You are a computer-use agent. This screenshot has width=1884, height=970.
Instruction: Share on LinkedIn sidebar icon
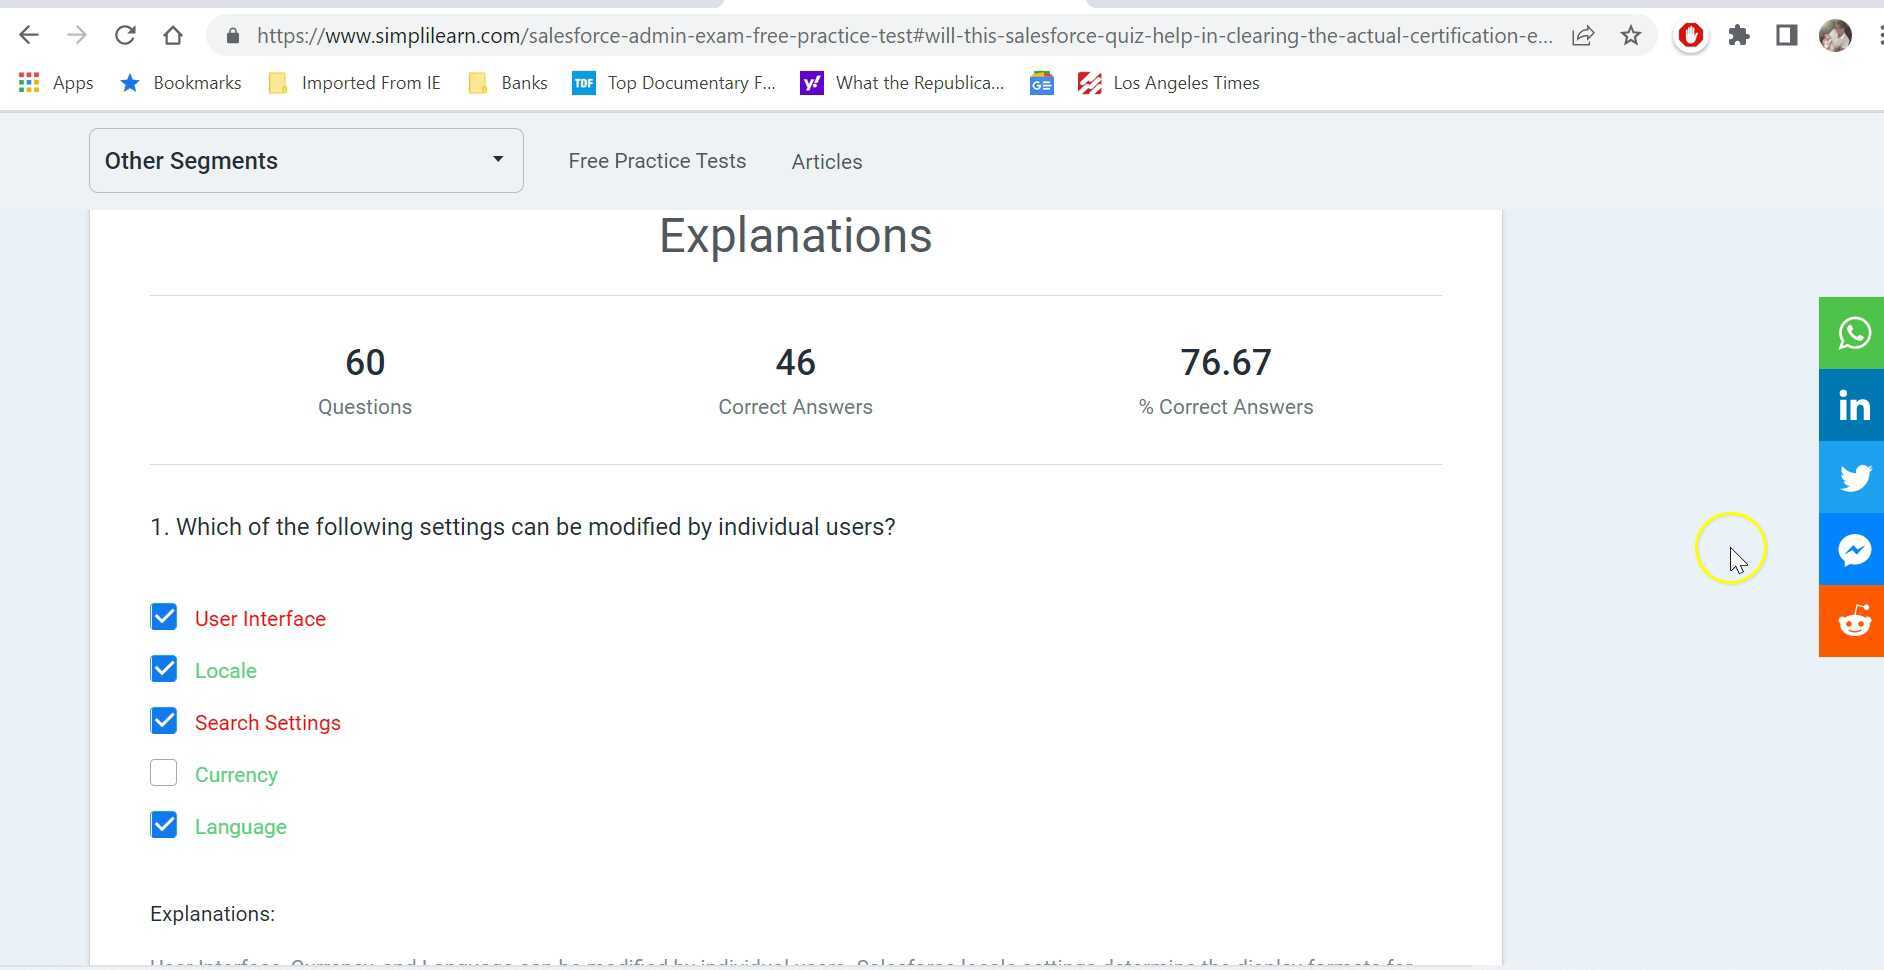(x=1852, y=405)
